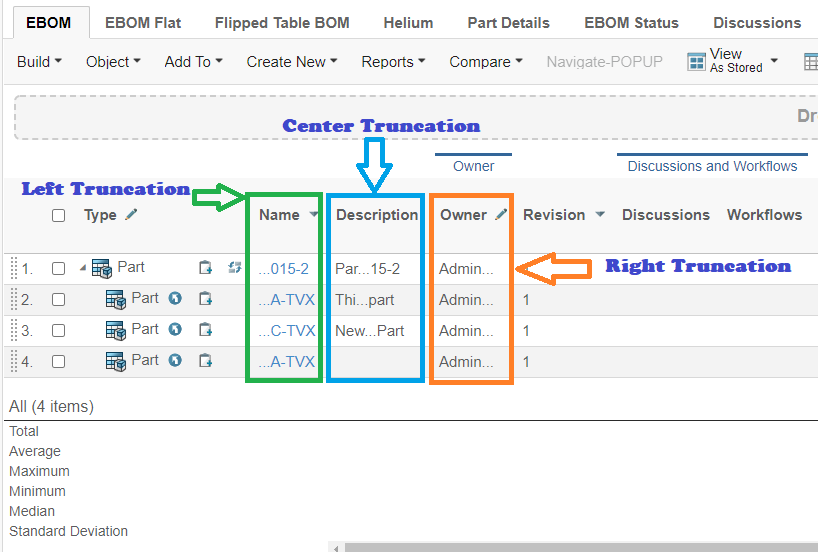Click the blue refresh arrows icon in row 1
Image resolution: width=818 pixels, height=552 pixels.
[x=235, y=267]
